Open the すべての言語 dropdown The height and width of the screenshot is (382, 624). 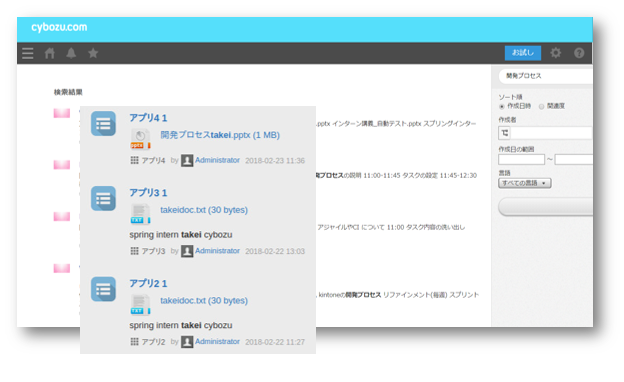(x=525, y=183)
